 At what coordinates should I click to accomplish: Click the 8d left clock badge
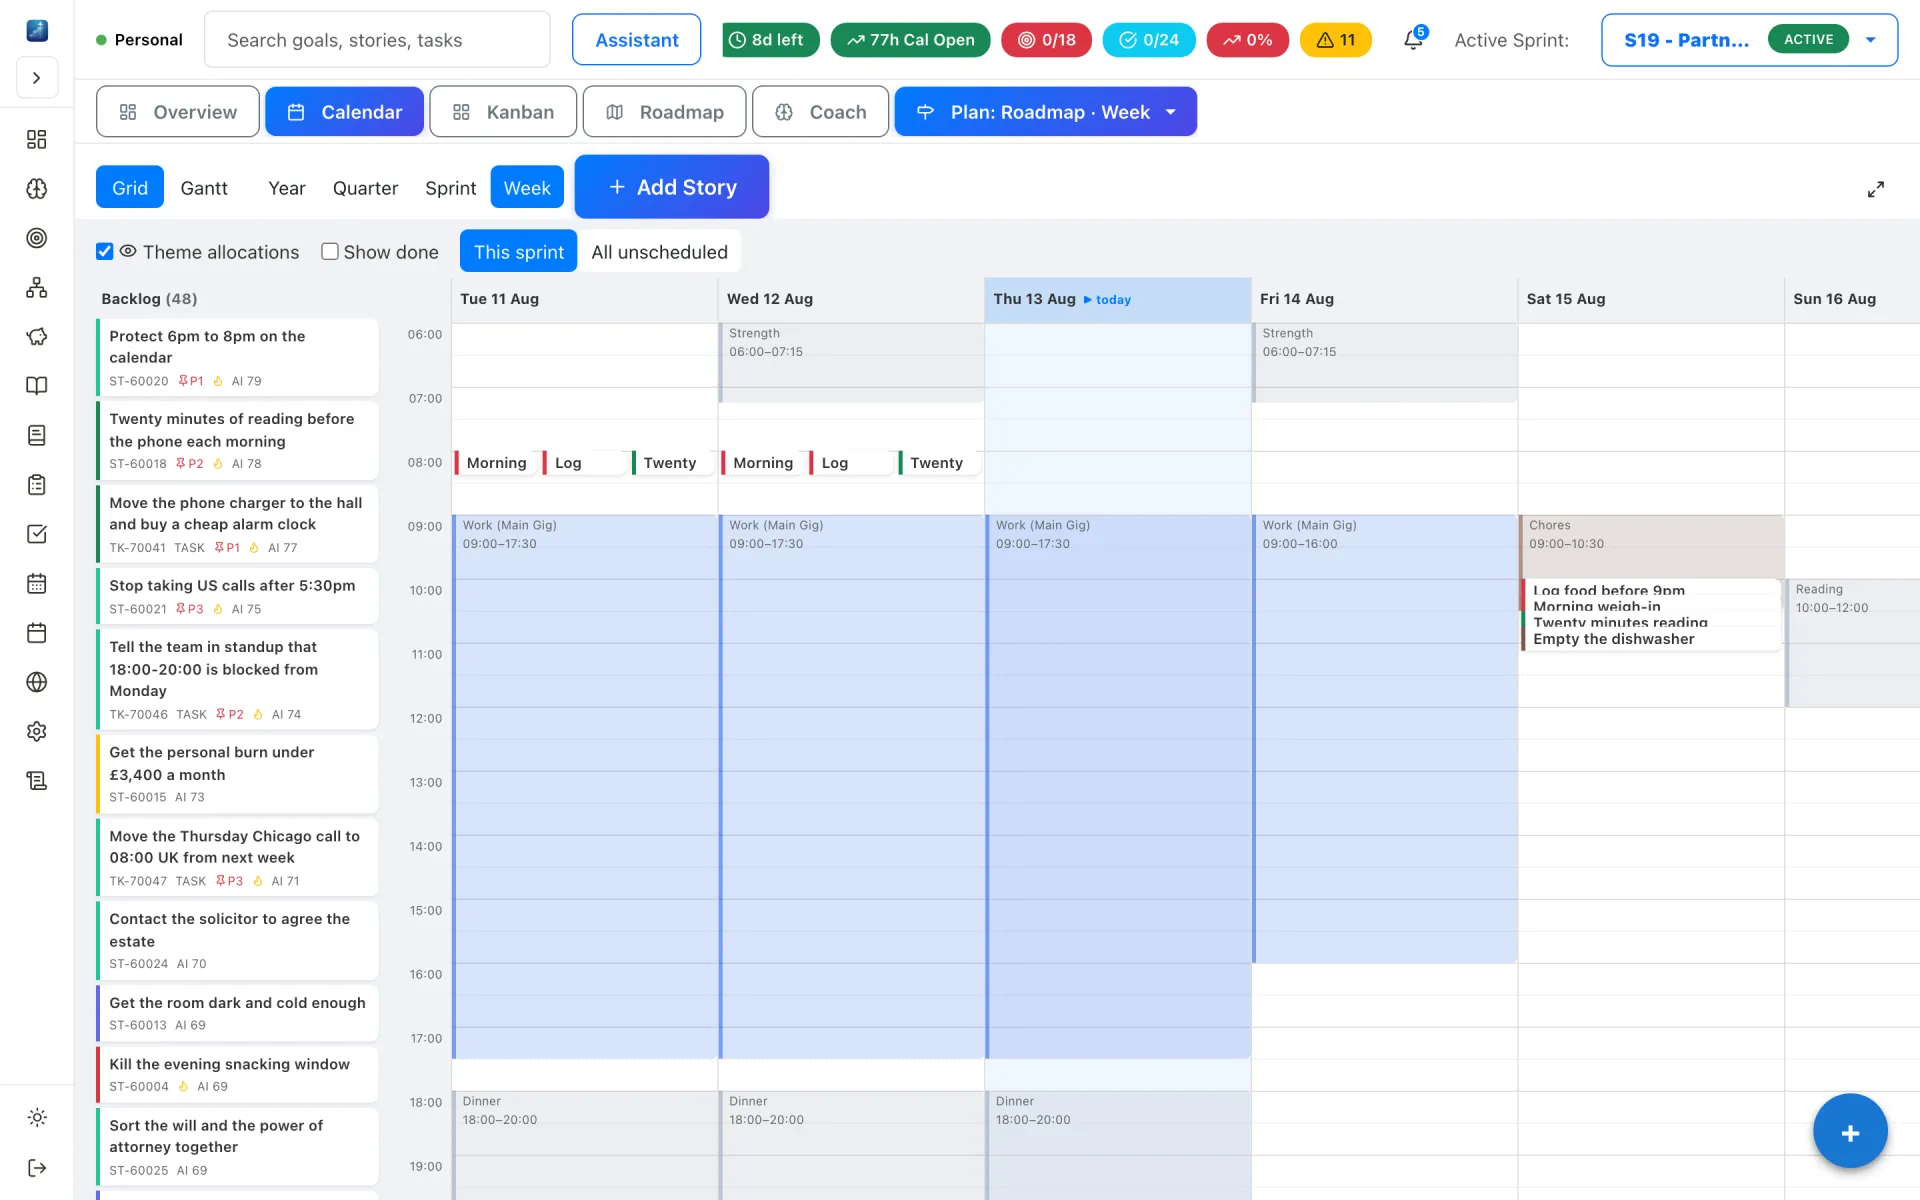(x=771, y=40)
